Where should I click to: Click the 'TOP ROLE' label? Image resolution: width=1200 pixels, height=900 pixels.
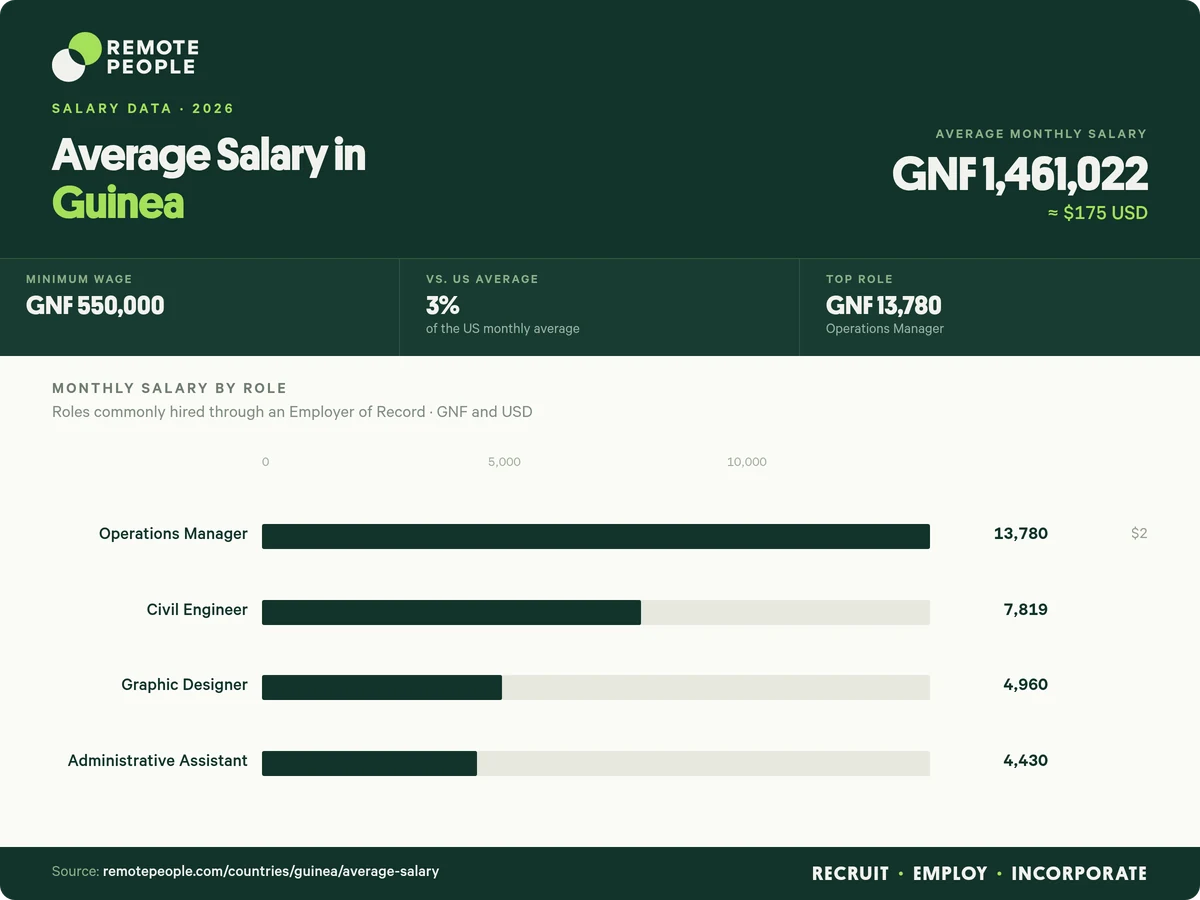pyautogui.click(x=859, y=279)
